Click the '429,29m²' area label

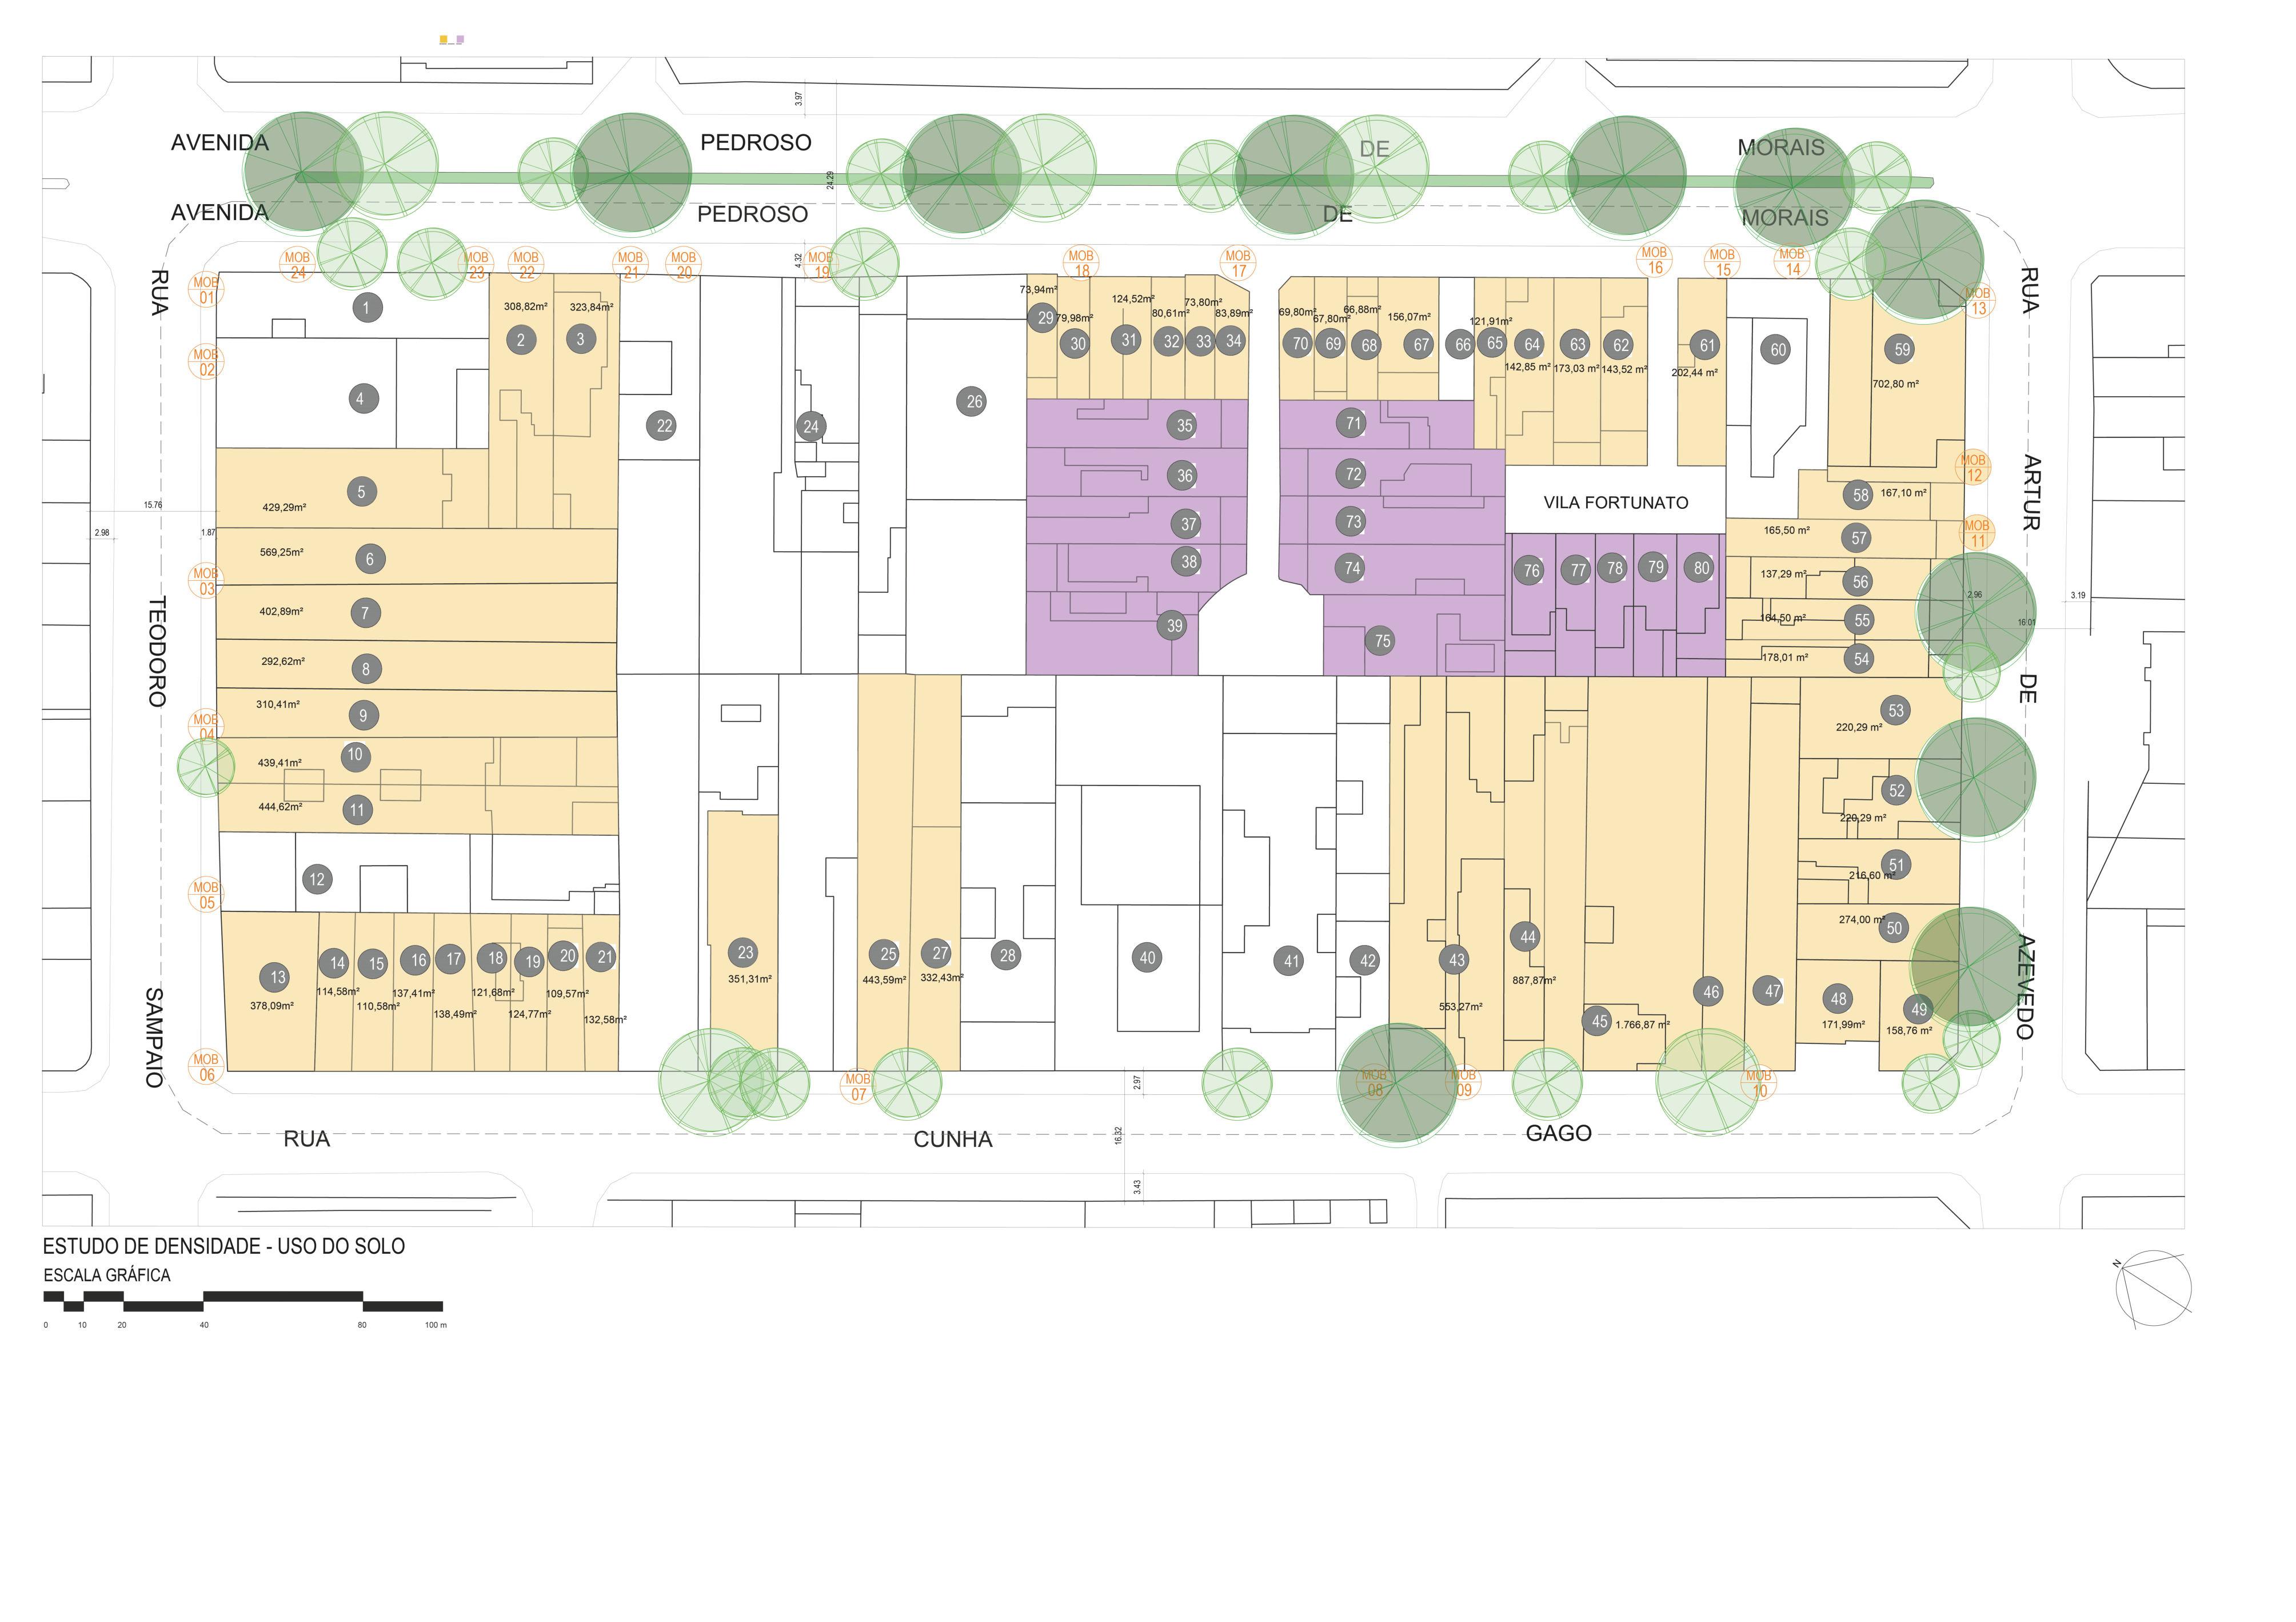[284, 508]
